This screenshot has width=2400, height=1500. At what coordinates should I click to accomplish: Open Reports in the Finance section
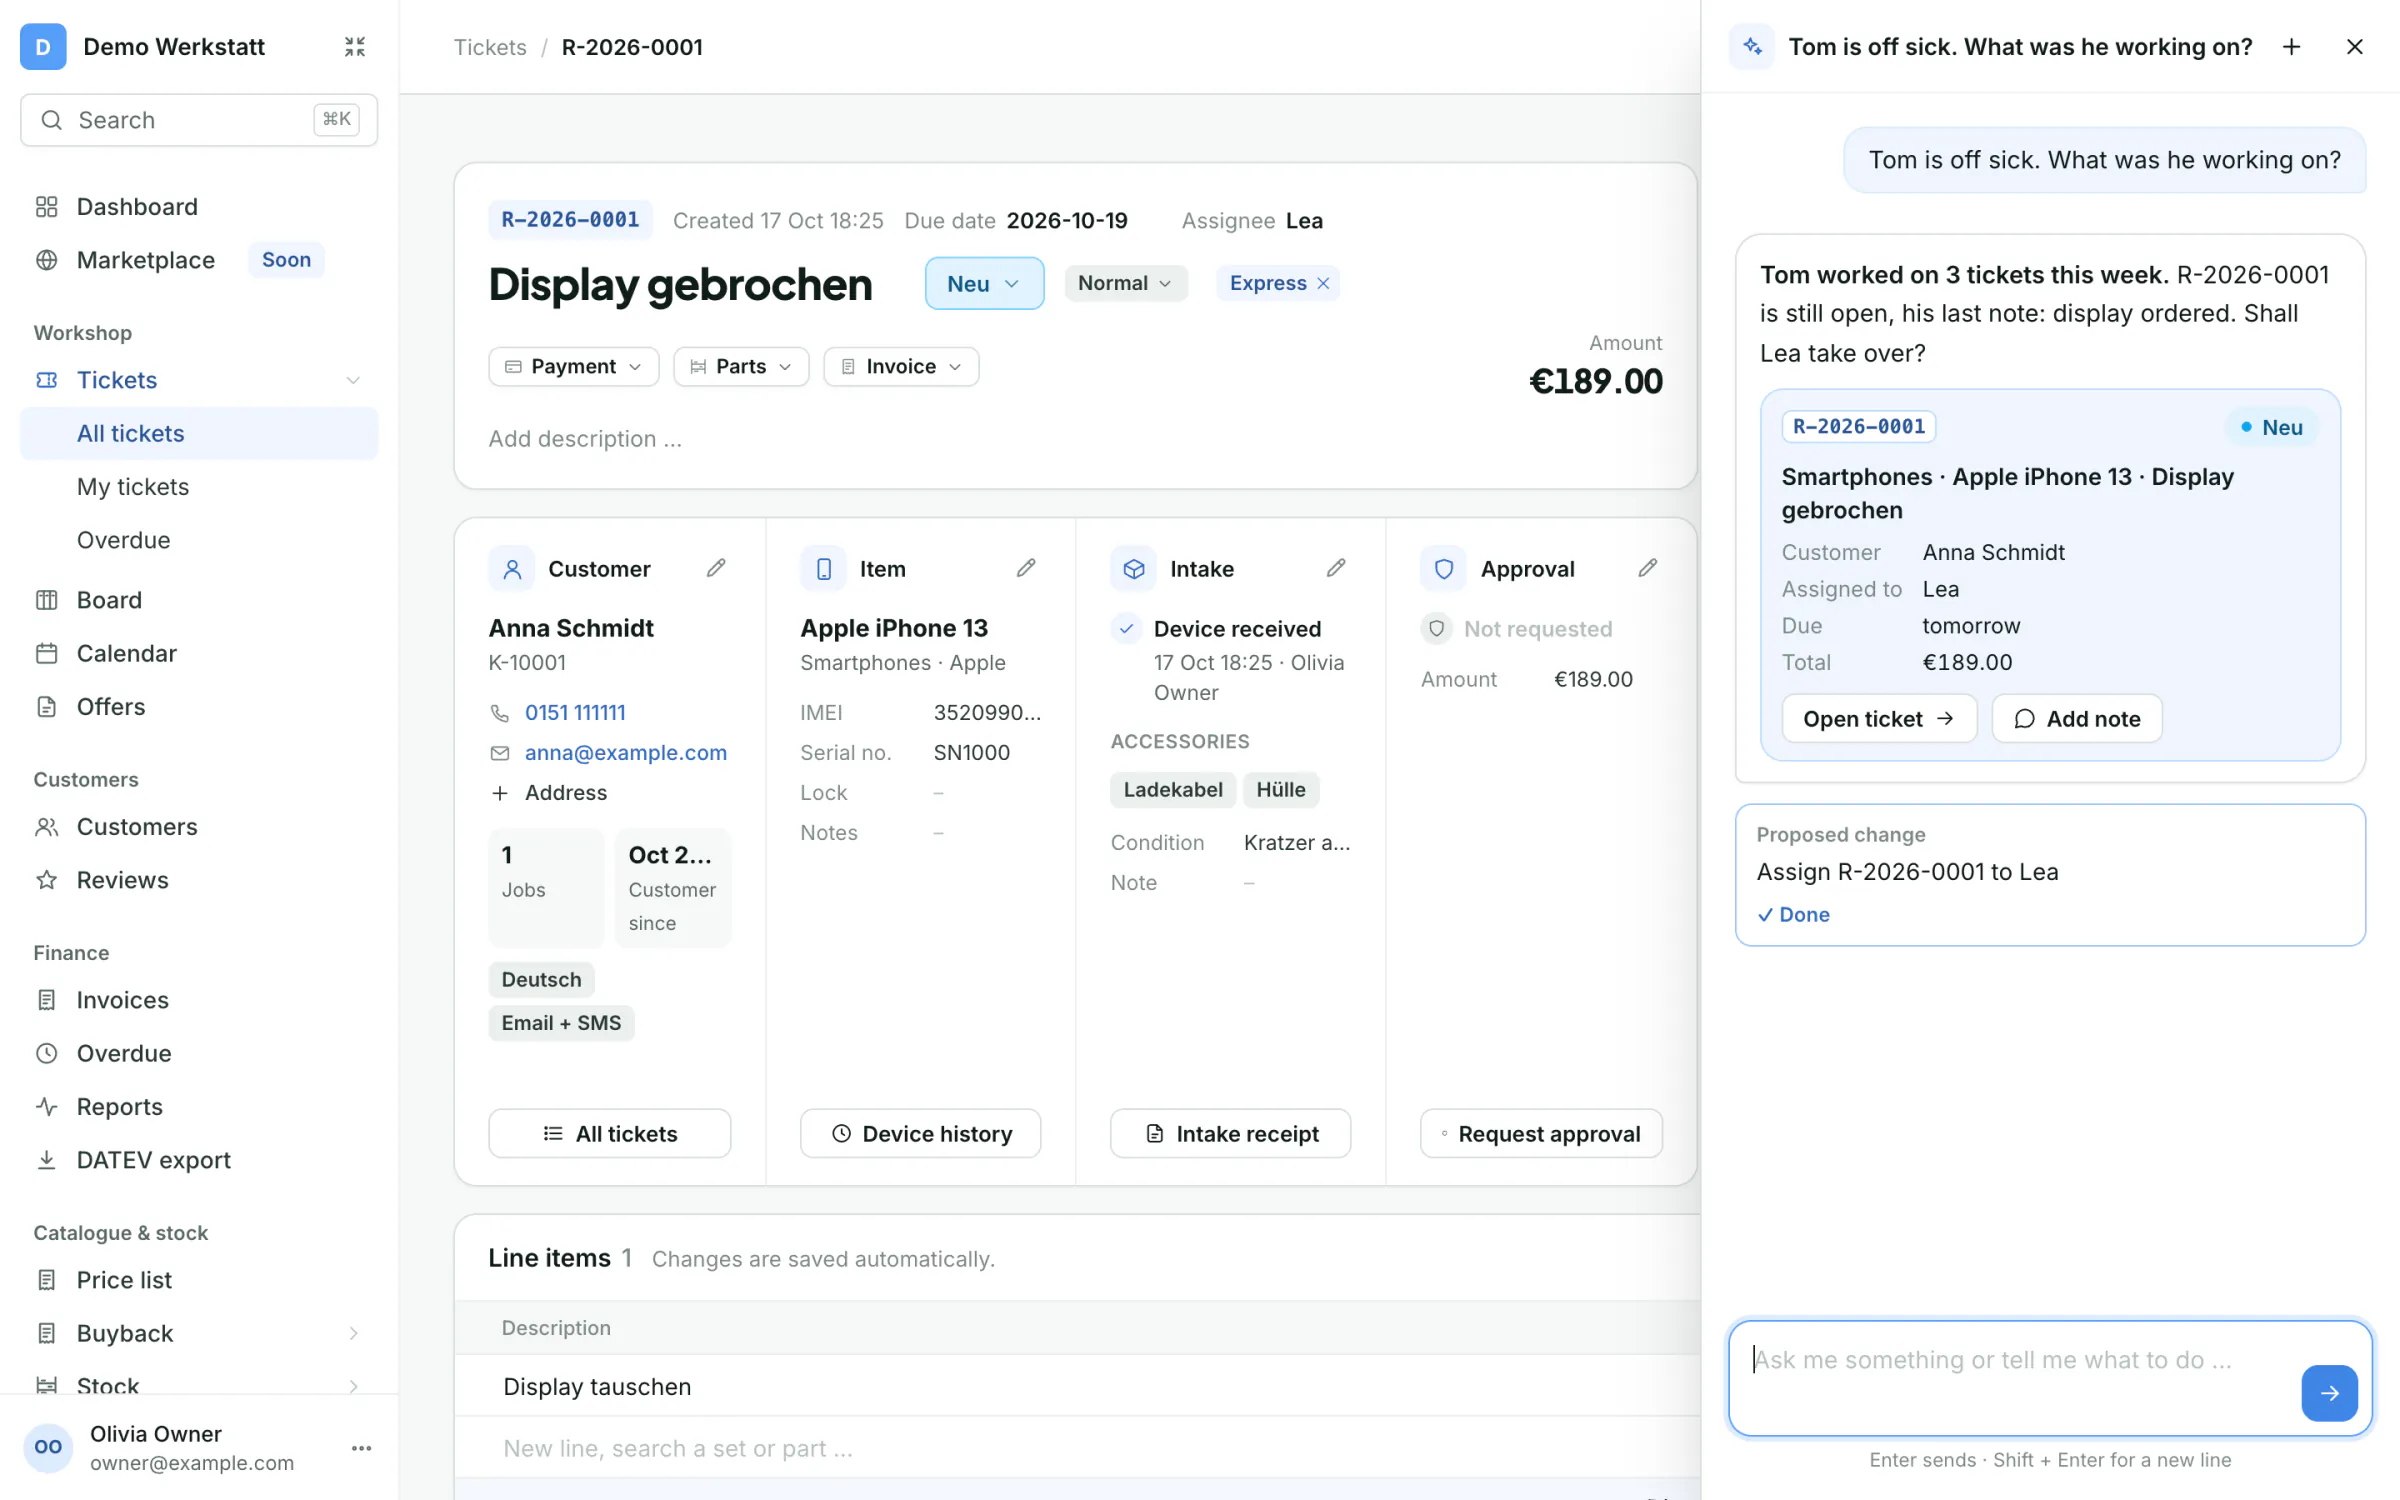pos(199,1106)
